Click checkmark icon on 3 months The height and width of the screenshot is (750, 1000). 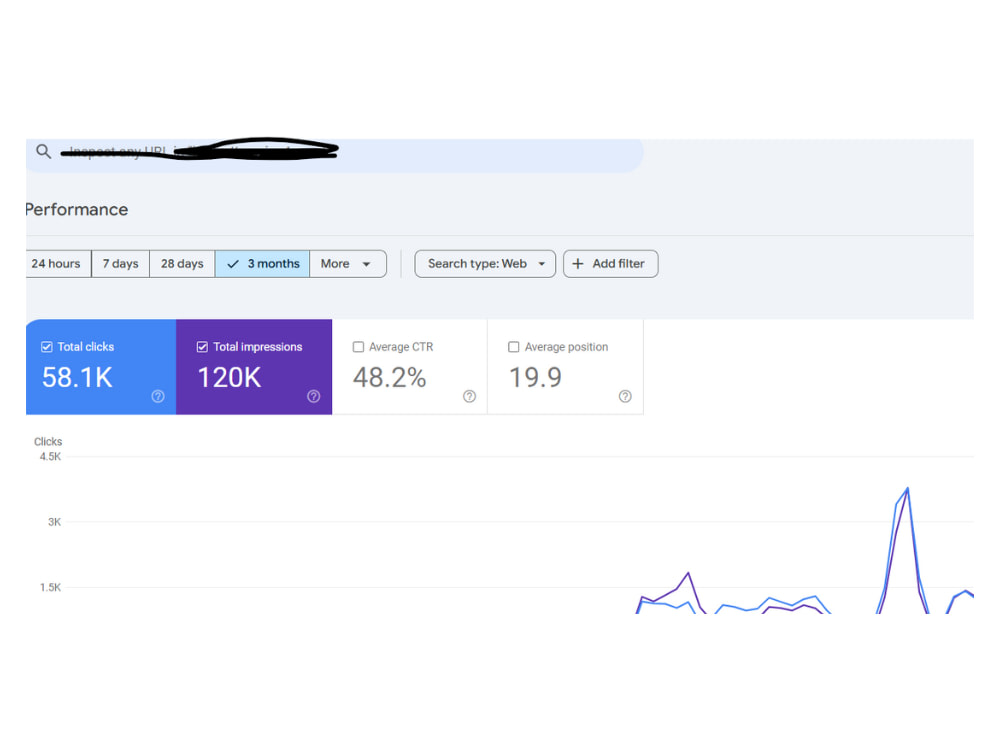pos(233,264)
